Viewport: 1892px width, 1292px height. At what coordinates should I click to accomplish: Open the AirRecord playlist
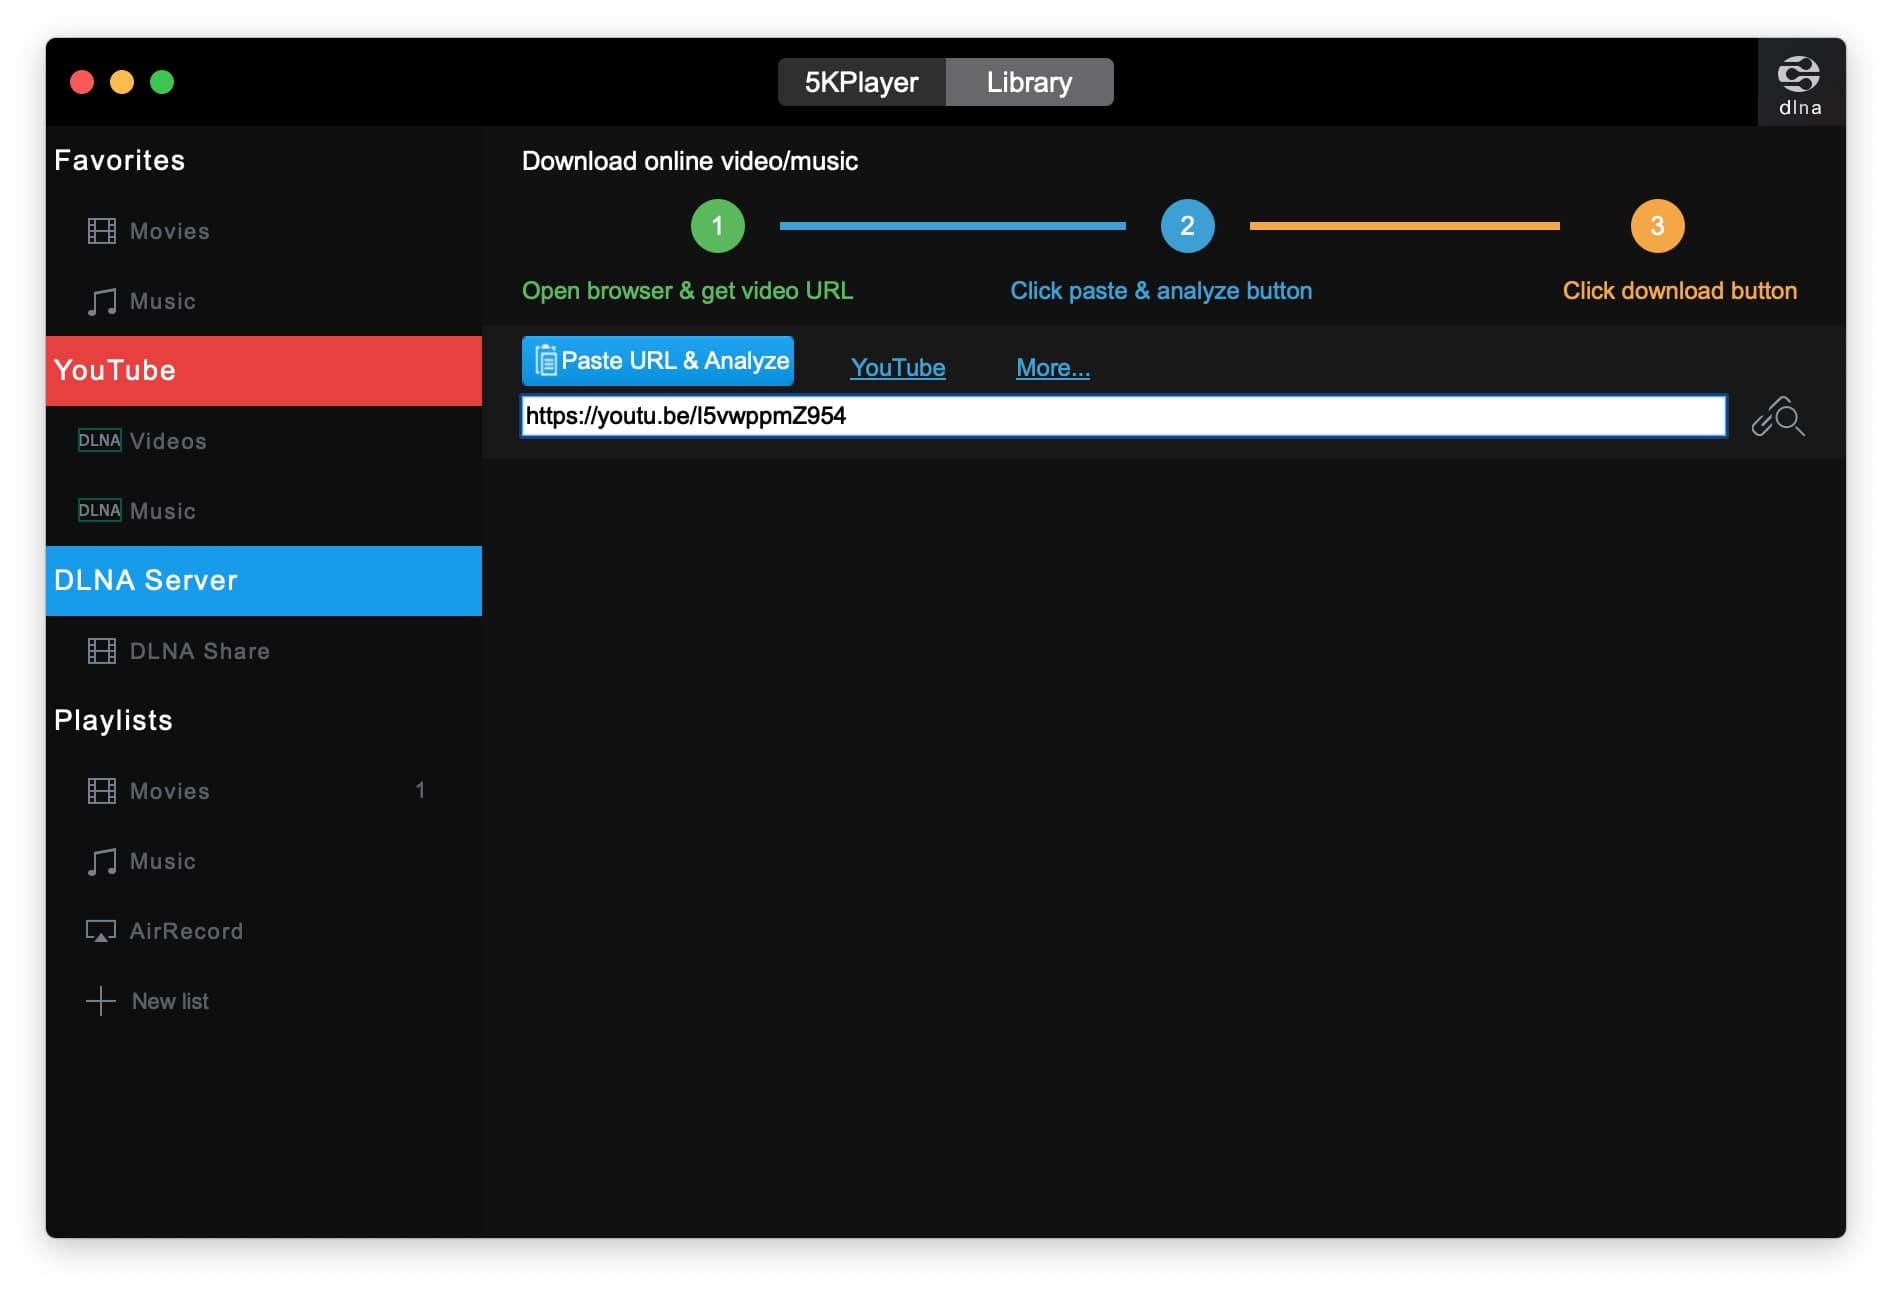coord(264,931)
